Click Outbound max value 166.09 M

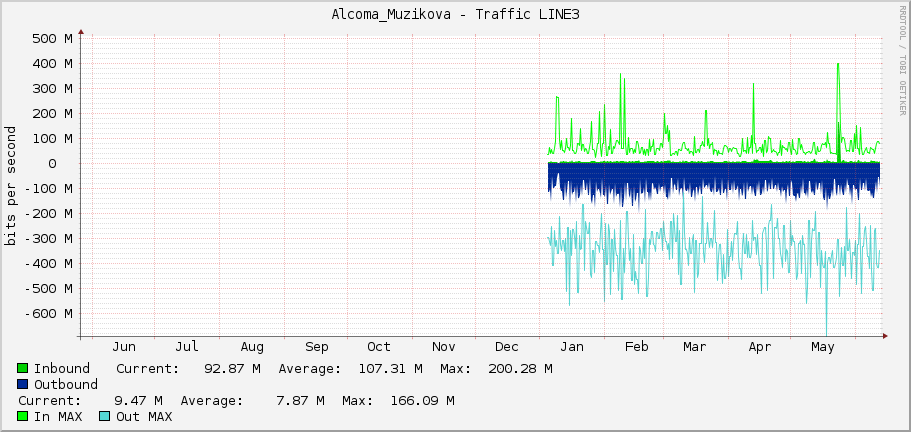click(422, 401)
